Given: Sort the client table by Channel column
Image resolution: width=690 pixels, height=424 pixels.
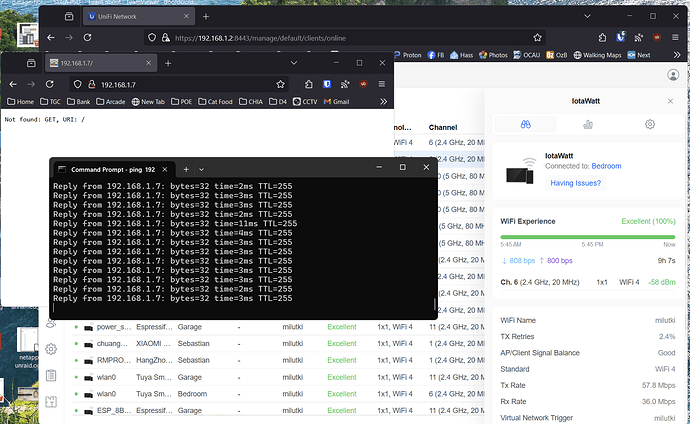Looking at the screenshot, I should point(443,128).
